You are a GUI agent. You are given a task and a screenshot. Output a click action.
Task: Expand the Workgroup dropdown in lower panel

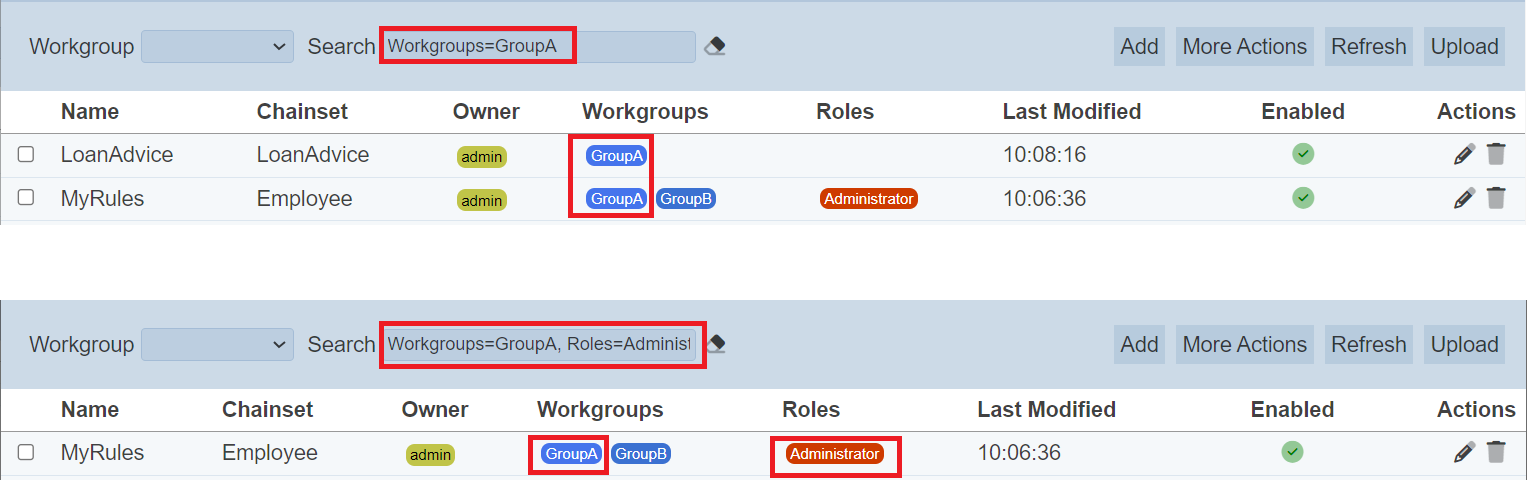point(217,344)
